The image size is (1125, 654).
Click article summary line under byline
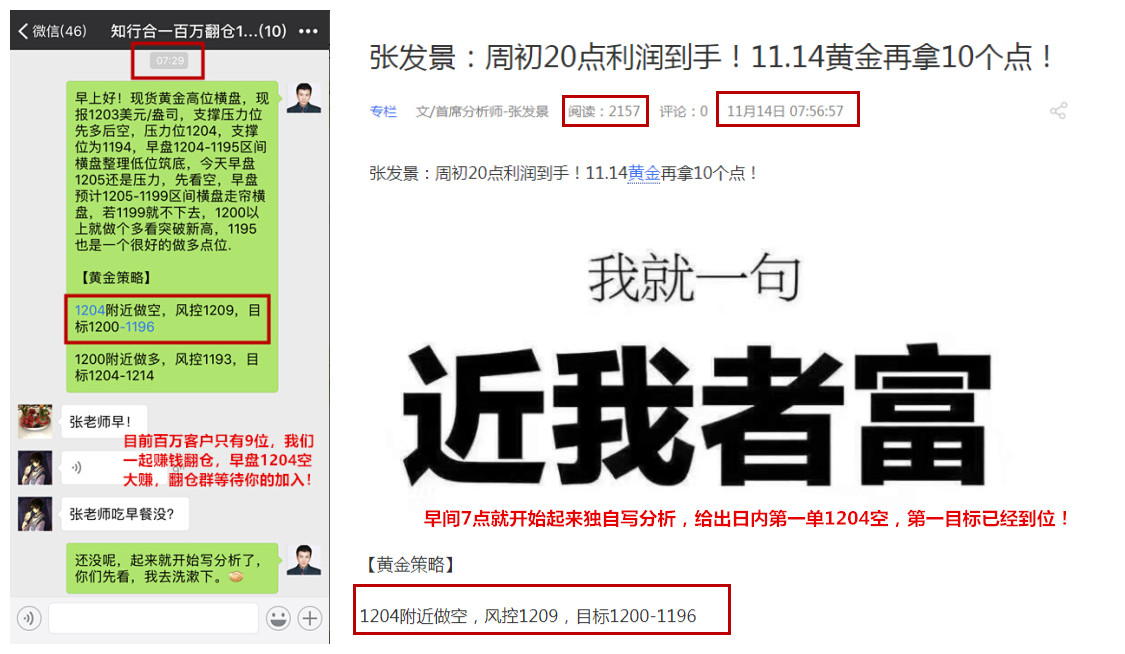tap(563, 173)
